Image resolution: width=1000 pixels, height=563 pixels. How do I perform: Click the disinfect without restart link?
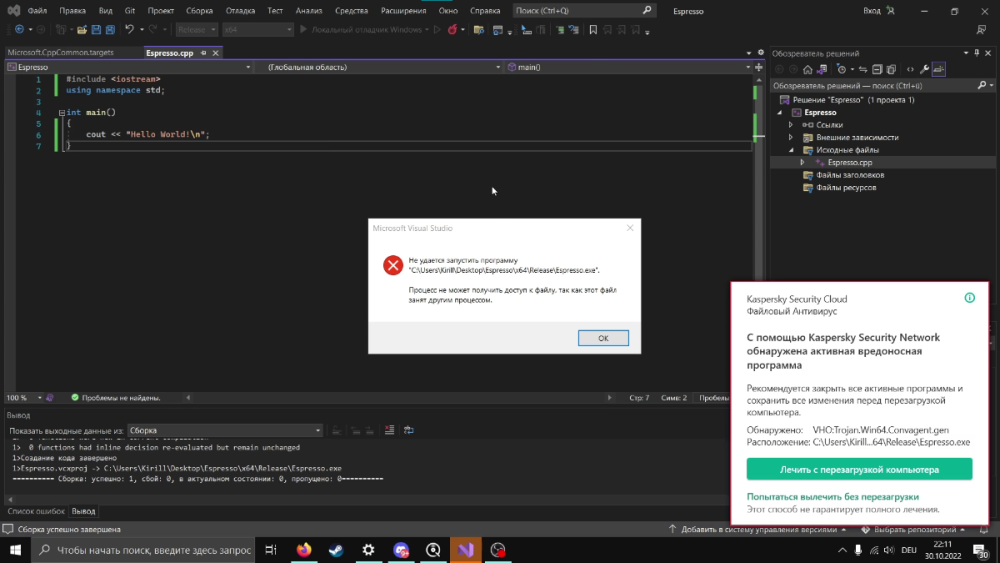click(x=832, y=497)
